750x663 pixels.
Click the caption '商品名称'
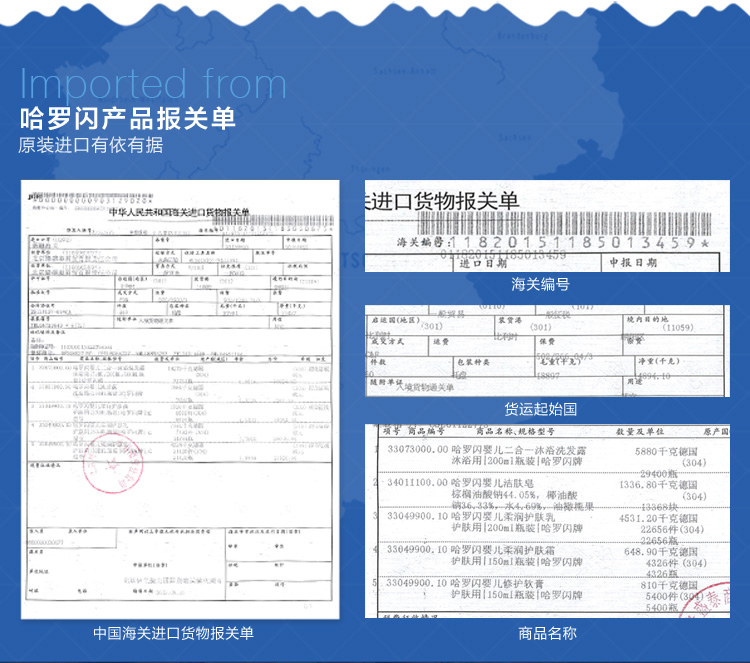click(x=547, y=633)
